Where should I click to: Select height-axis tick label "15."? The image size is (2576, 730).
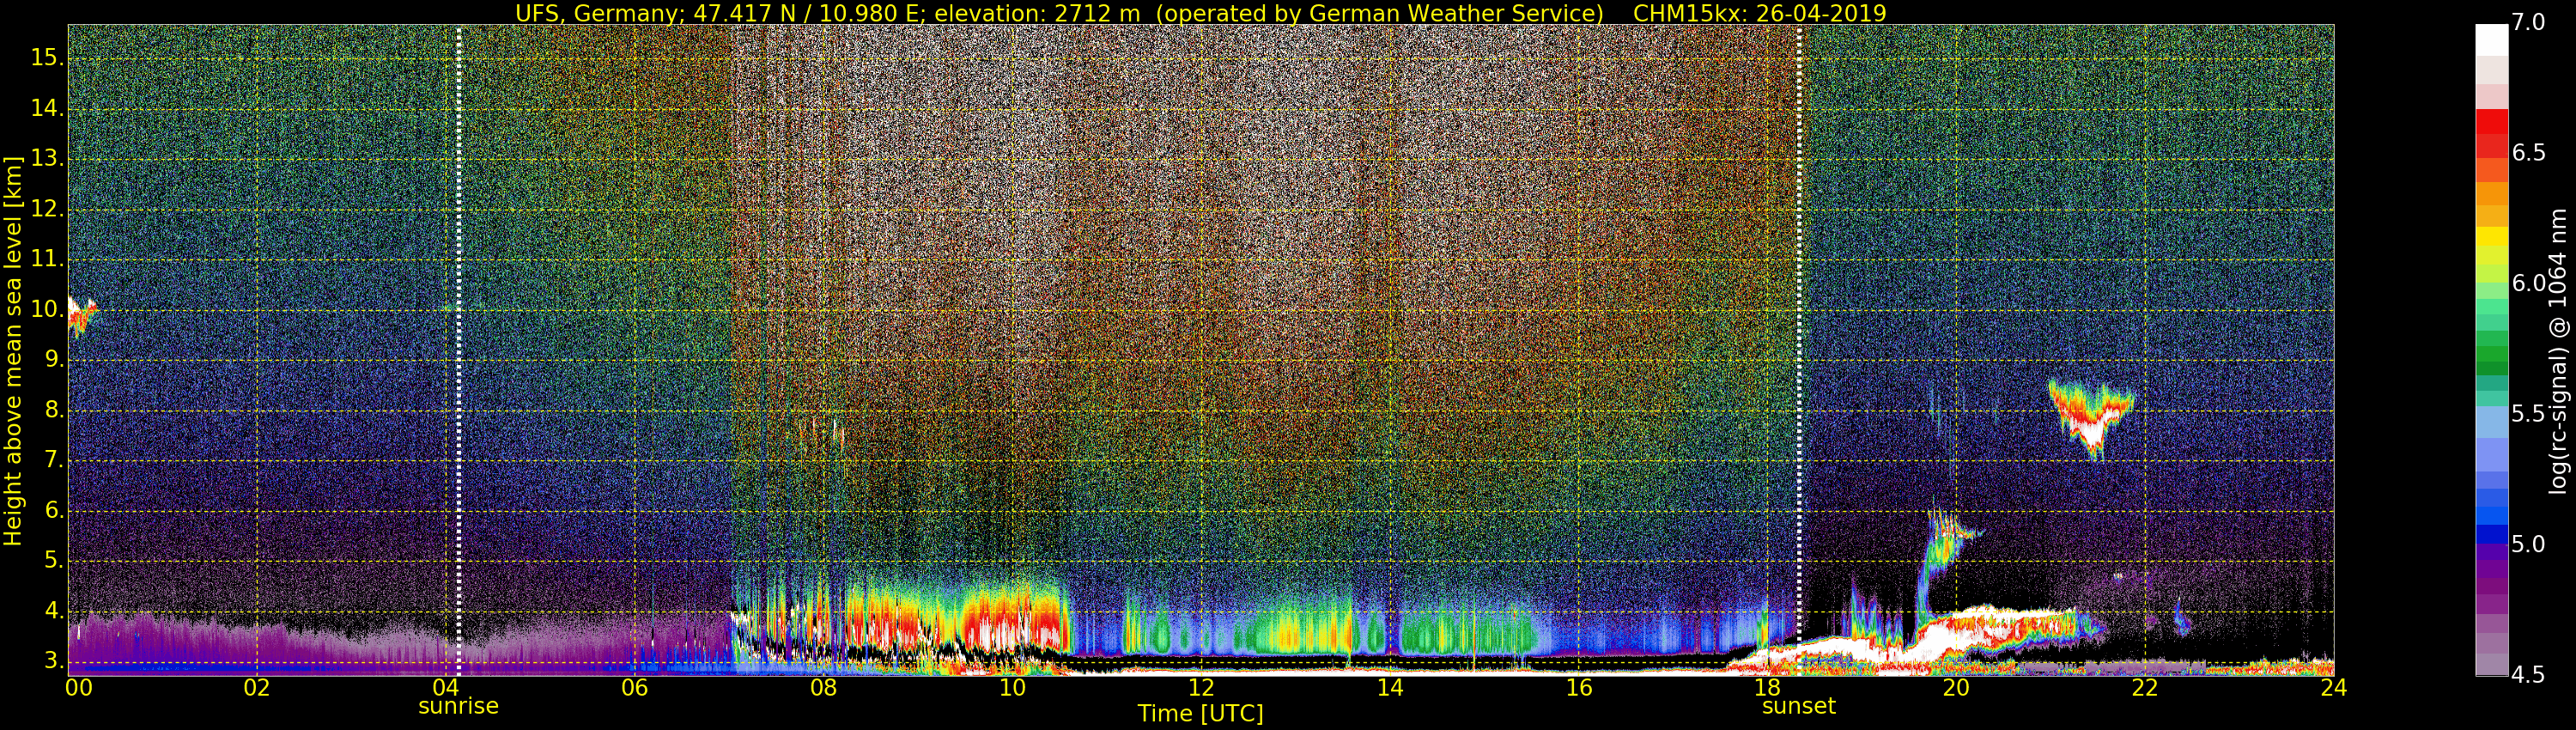pyautogui.click(x=46, y=58)
